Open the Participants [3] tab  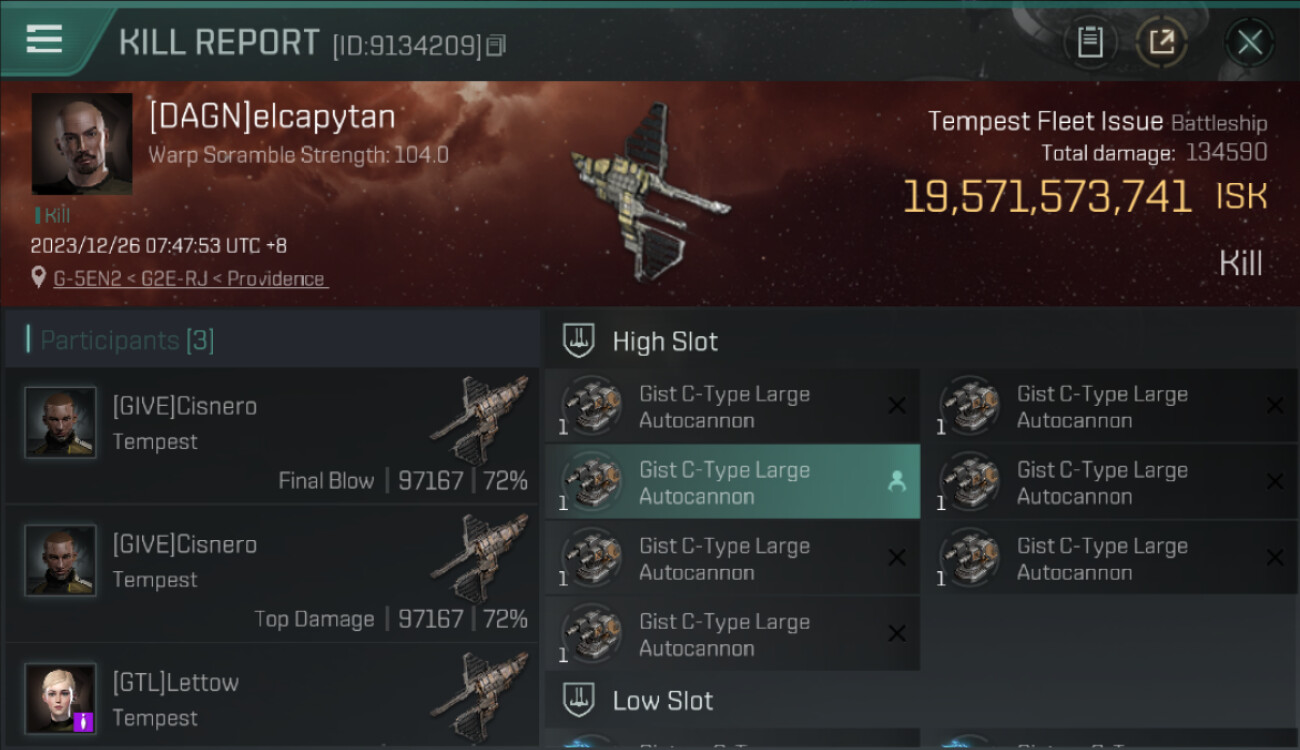click(126, 340)
